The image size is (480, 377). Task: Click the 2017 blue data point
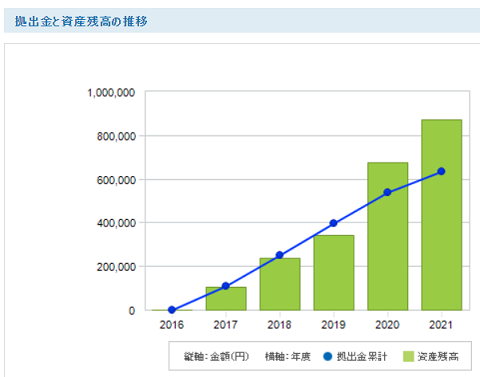tap(226, 286)
